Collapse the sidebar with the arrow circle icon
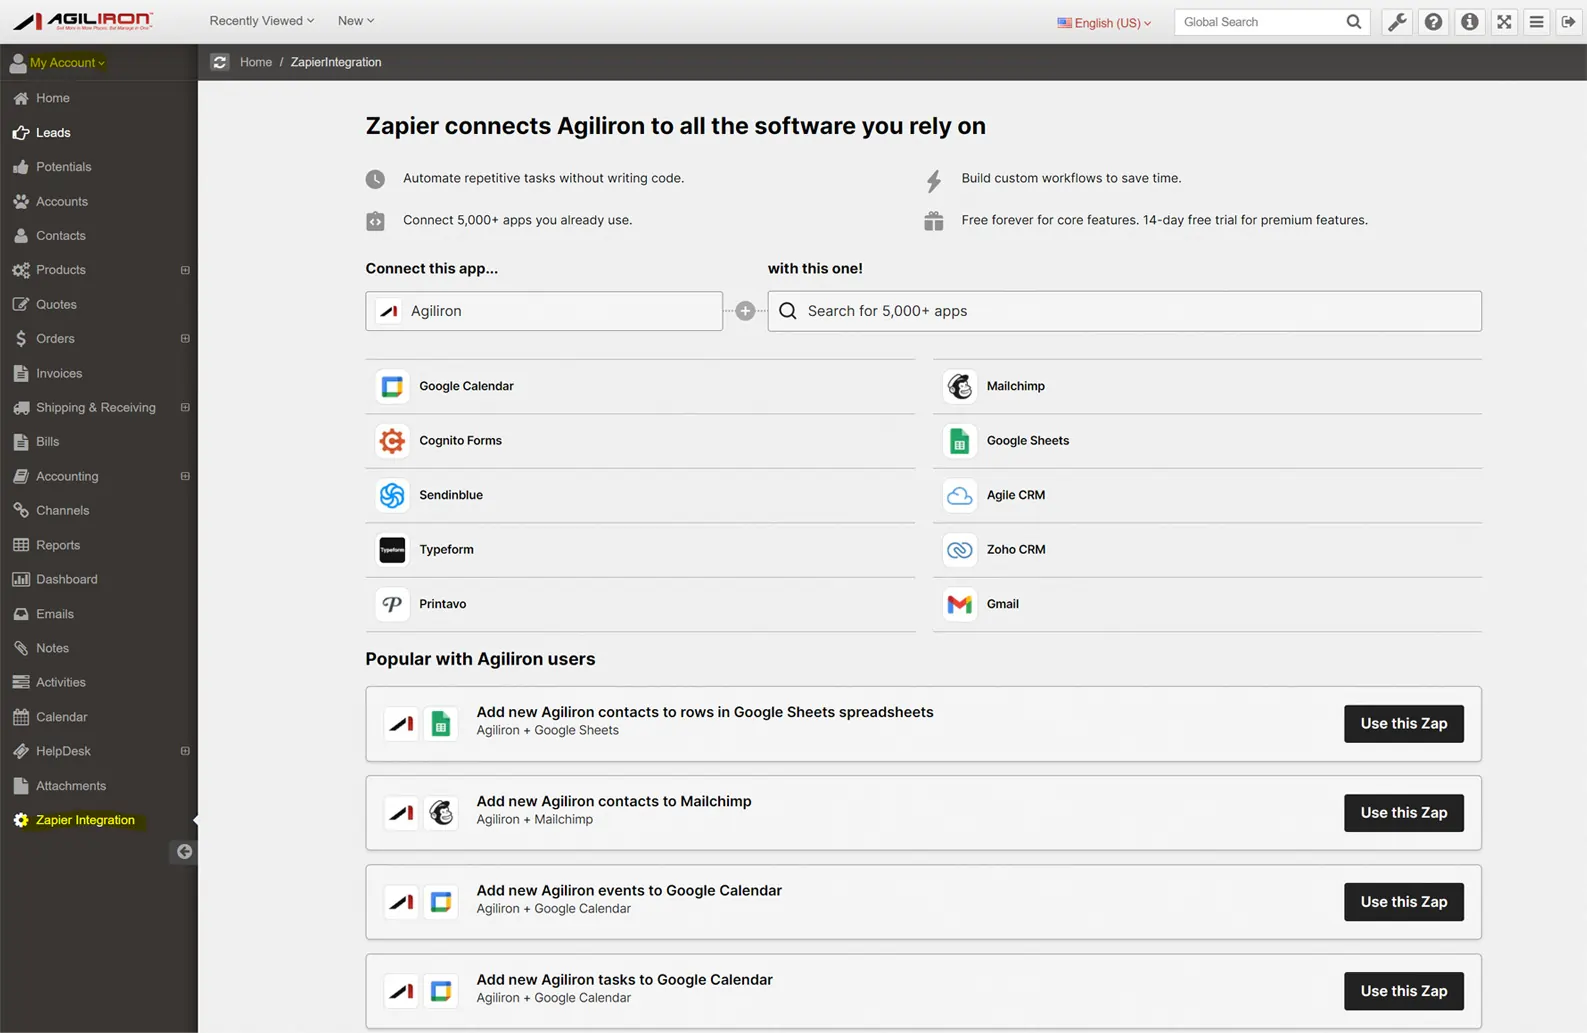 pyautogui.click(x=184, y=852)
